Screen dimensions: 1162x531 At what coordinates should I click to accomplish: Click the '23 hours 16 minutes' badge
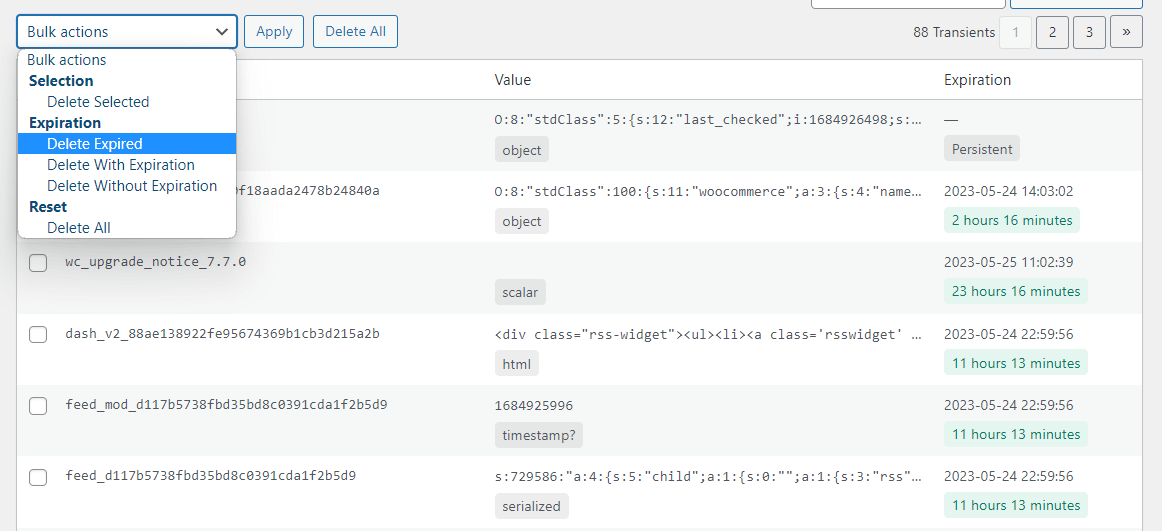pos(1015,292)
